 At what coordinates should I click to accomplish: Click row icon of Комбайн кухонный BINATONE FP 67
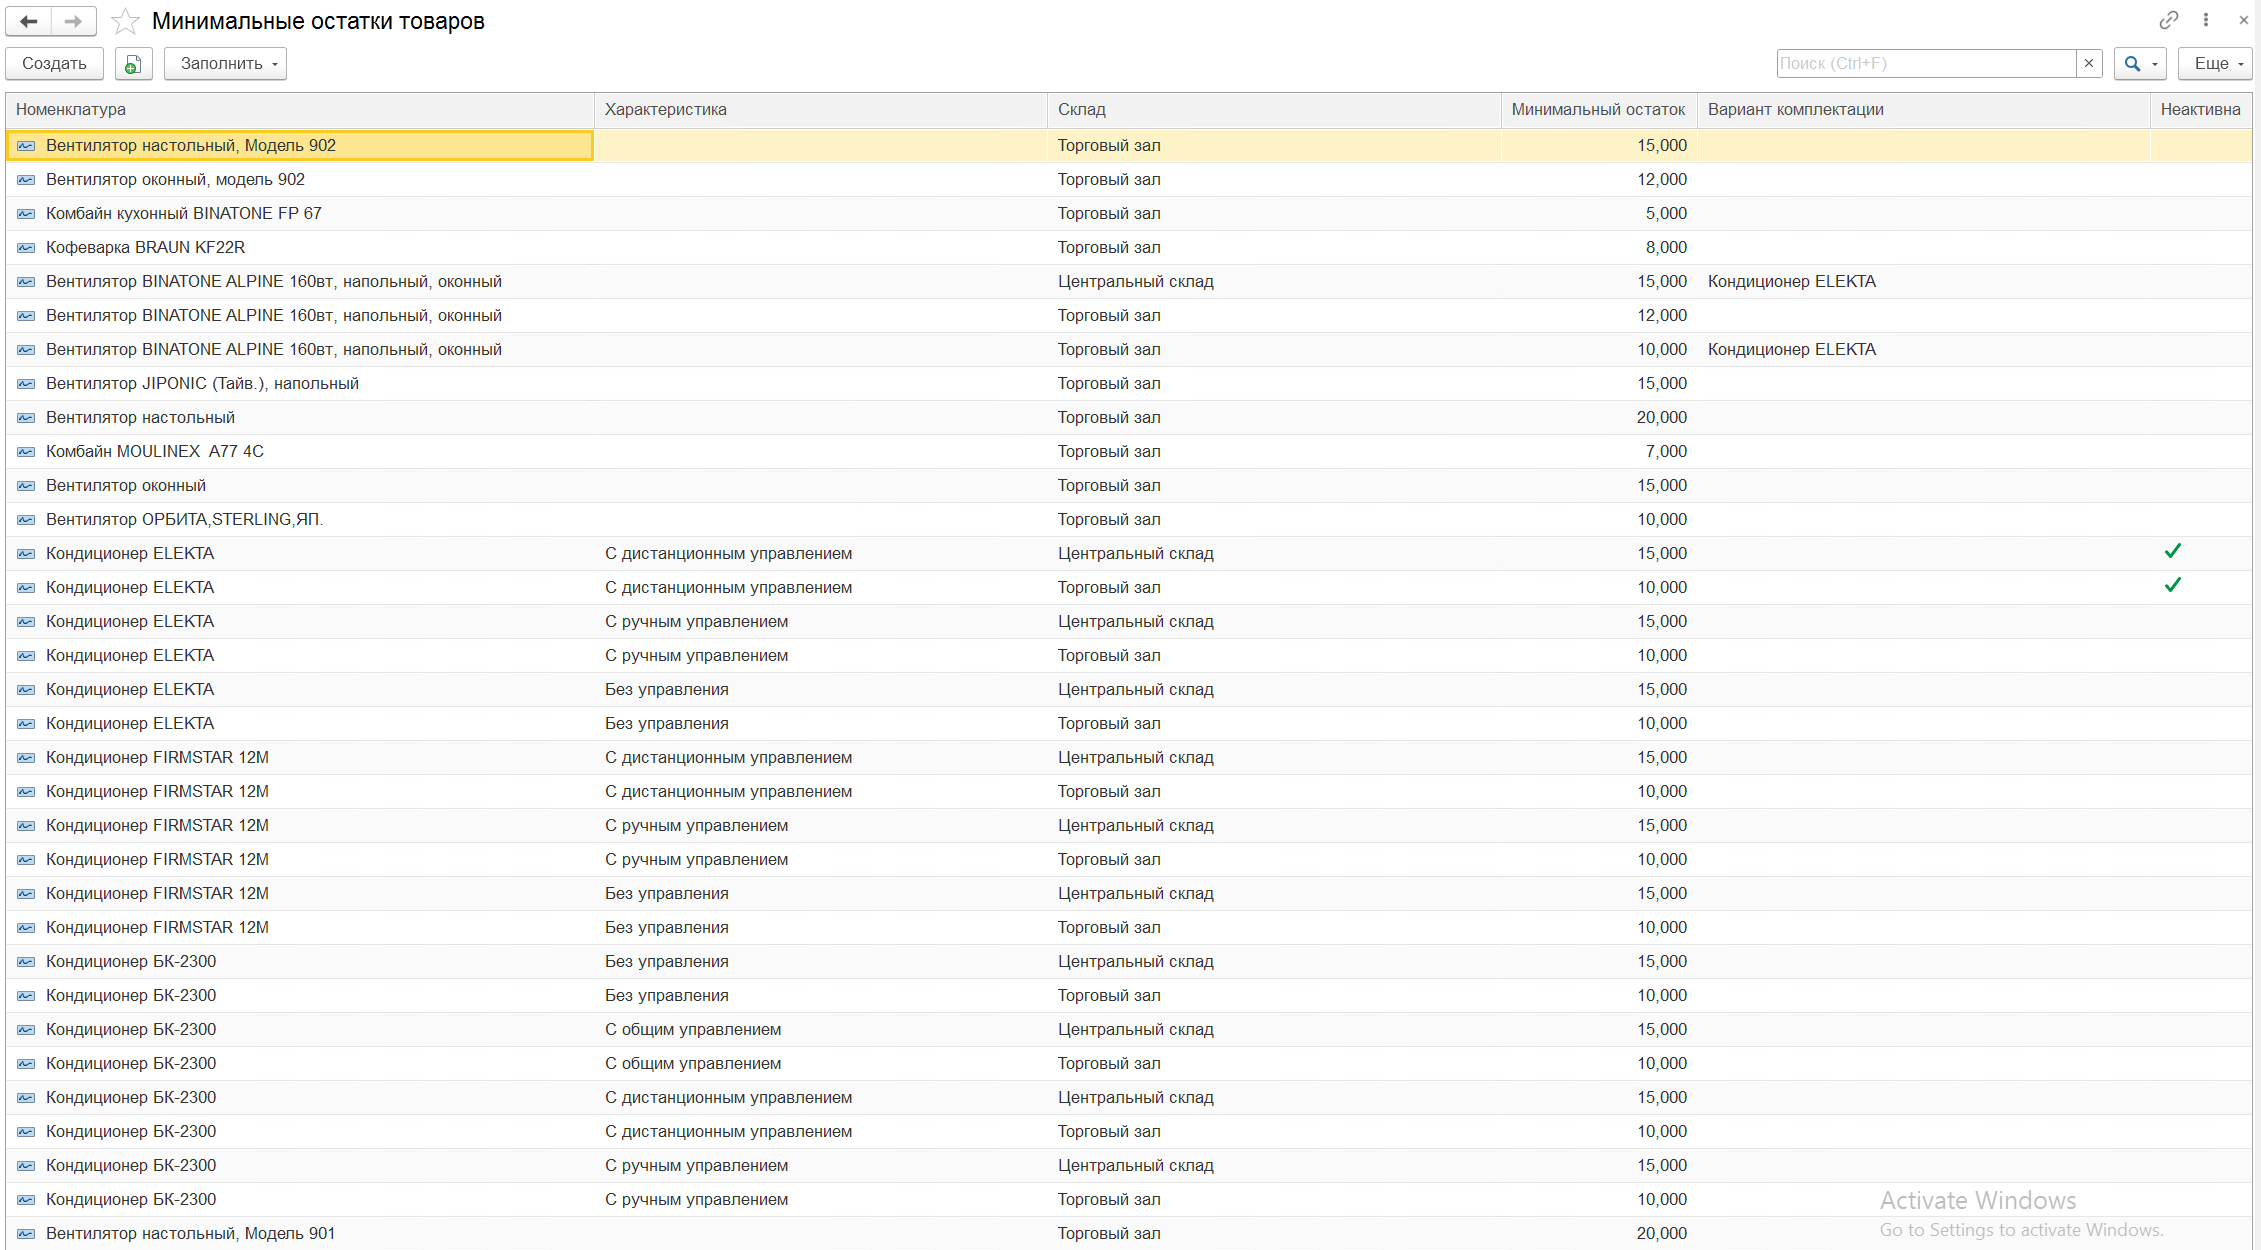point(26,214)
